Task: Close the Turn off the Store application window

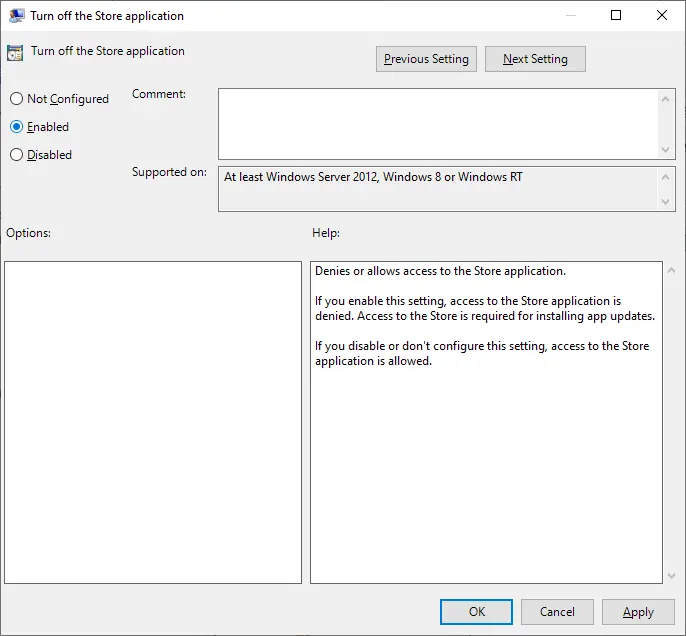Action: [x=662, y=16]
